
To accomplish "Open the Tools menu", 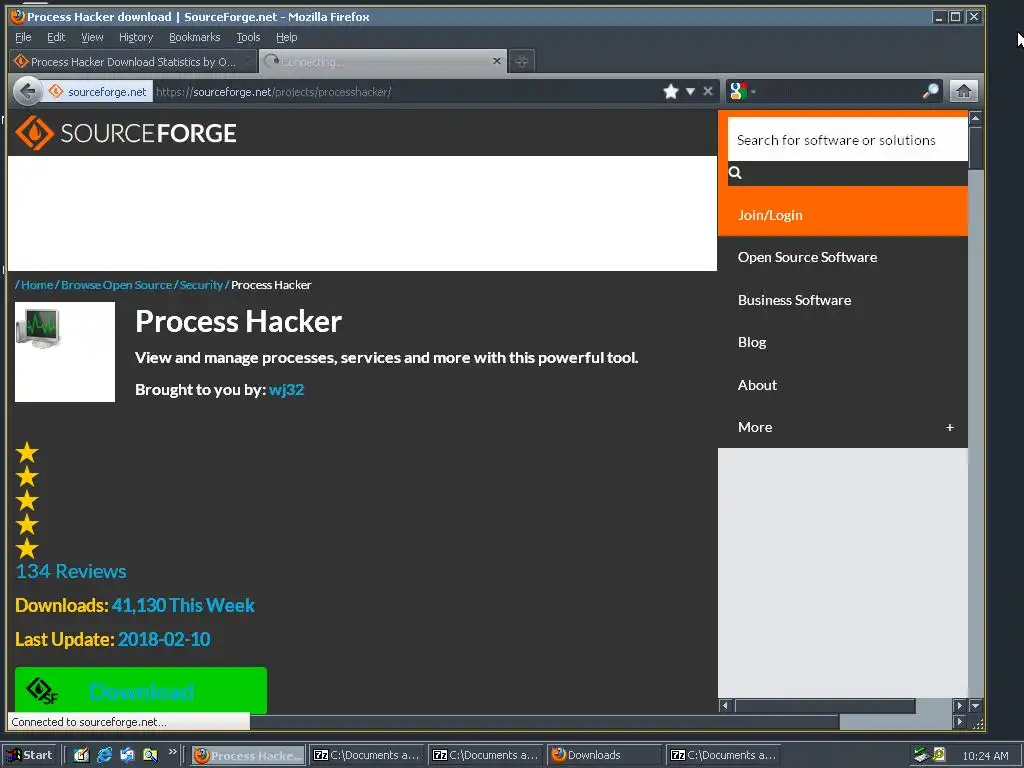I will click(248, 37).
